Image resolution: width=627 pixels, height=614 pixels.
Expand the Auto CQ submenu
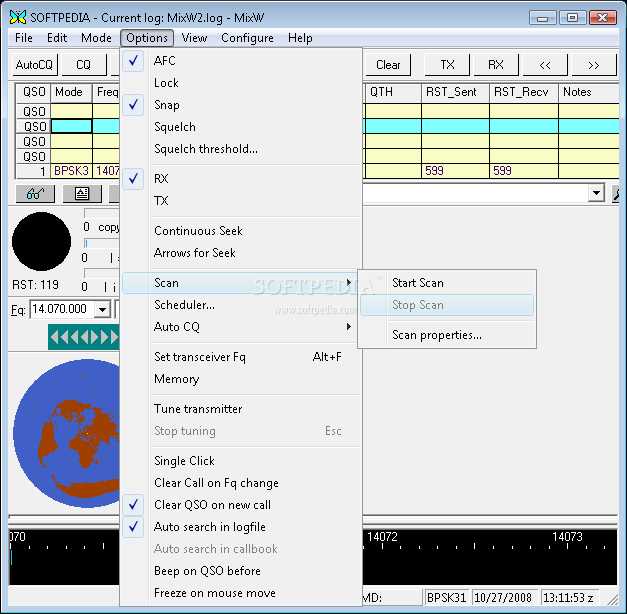(241, 327)
